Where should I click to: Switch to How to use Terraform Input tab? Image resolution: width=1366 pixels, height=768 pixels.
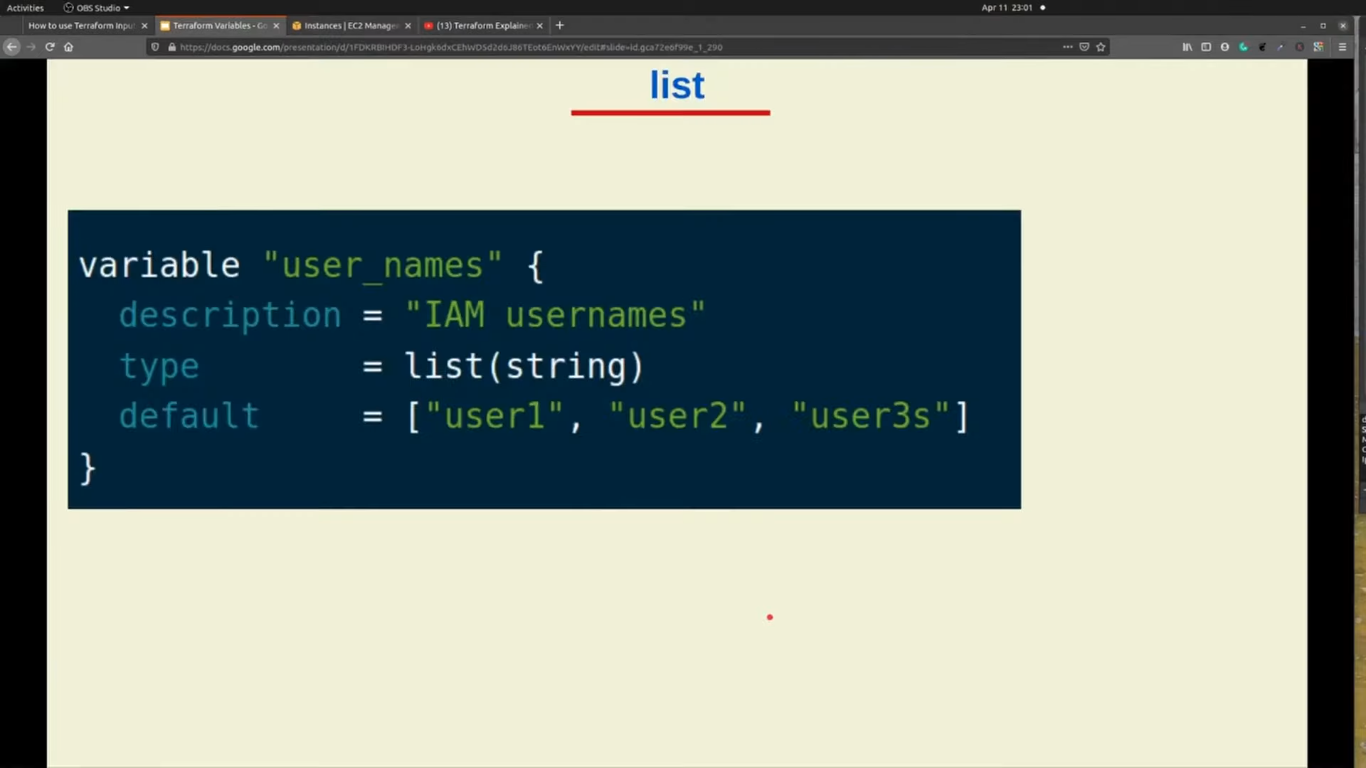click(x=80, y=26)
